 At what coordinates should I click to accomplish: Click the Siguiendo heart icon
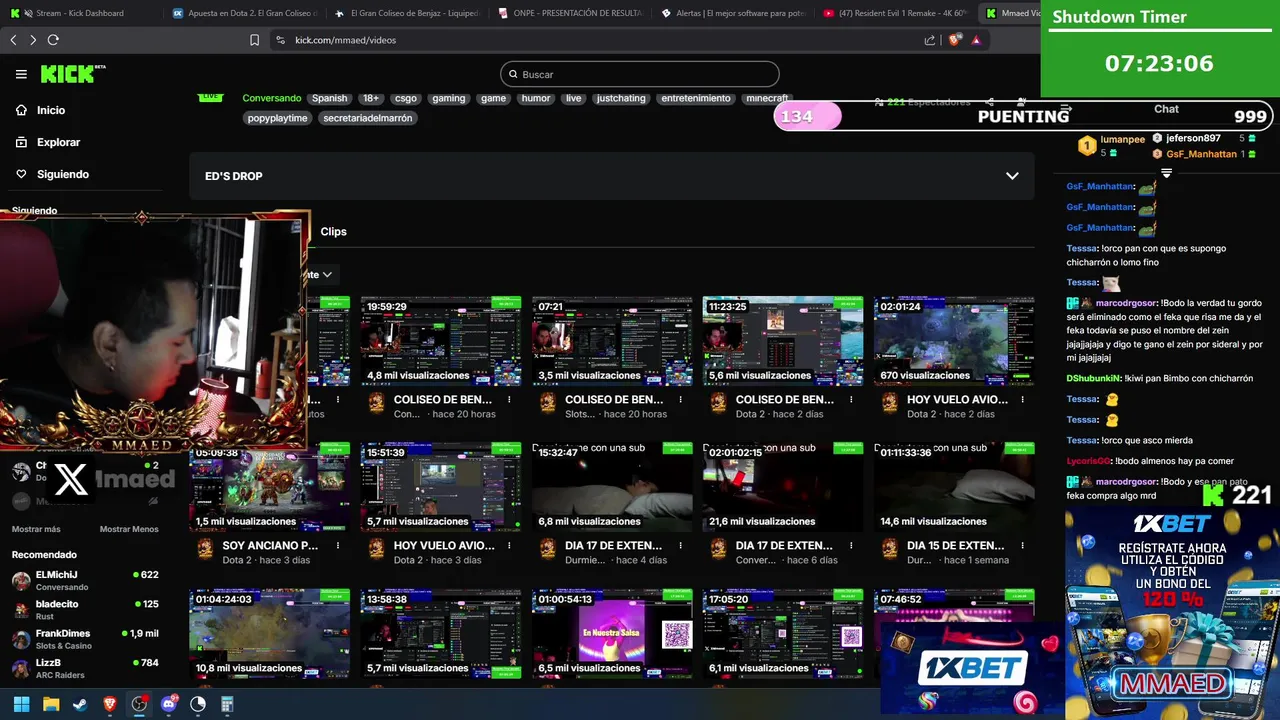point(21,174)
